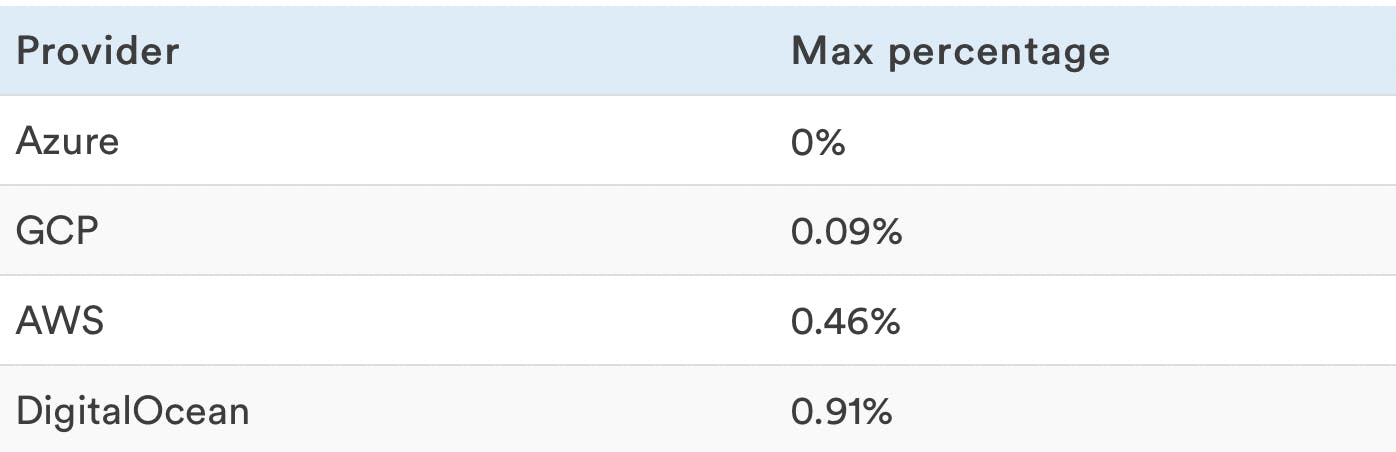Image resolution: width=1396 pixels, height=452 pixels.
Task: Select the DigitalOcean provider cell
Action: point(132,411)
